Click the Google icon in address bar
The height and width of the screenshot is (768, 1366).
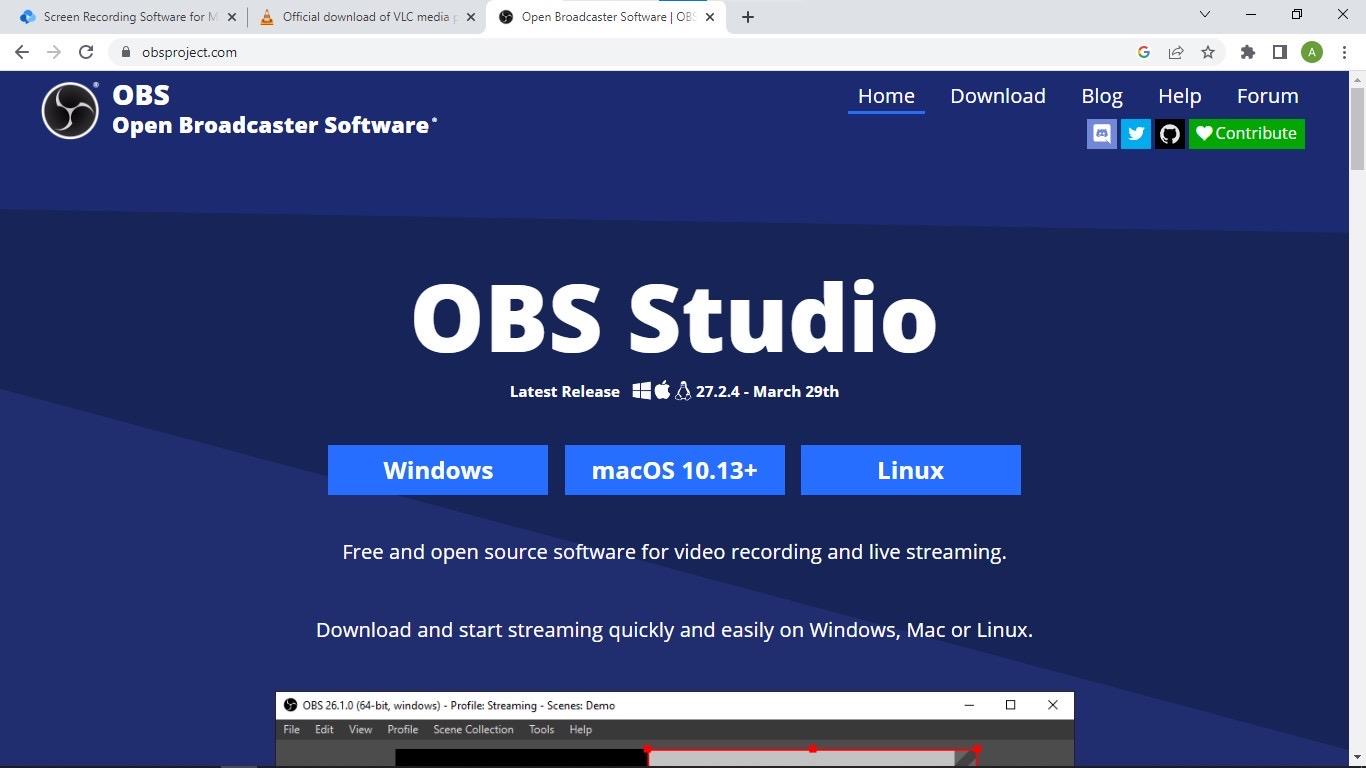(1144, 52)
